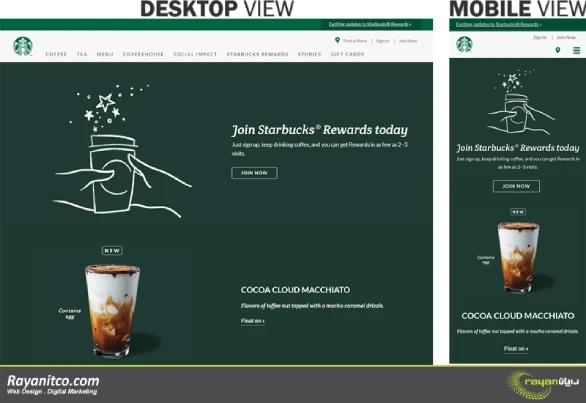Click the Starbucks logo in desktop view
Image resolution: width=586 pixels, height=403 pixels.
click(x=23, y=46)
